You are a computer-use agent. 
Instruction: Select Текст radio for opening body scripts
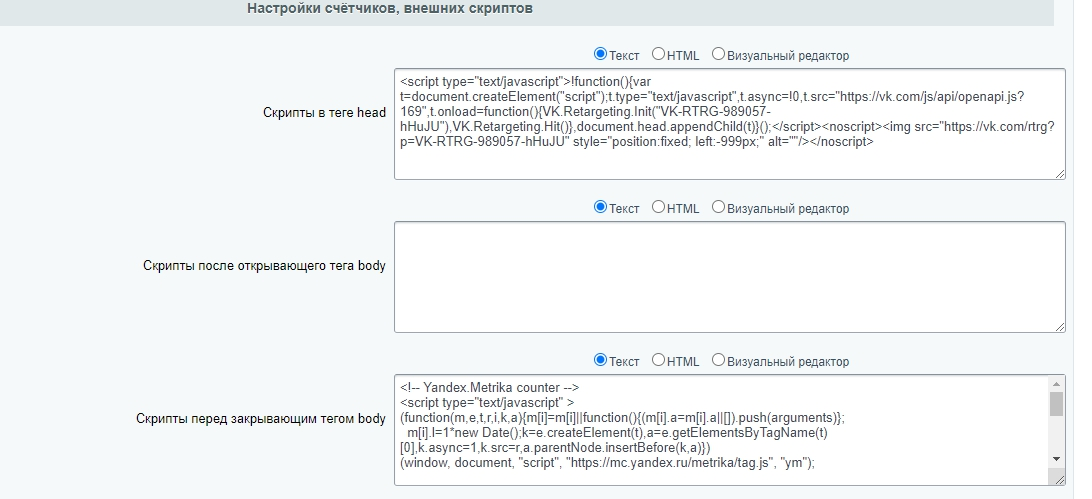click(x=601, y=207)
